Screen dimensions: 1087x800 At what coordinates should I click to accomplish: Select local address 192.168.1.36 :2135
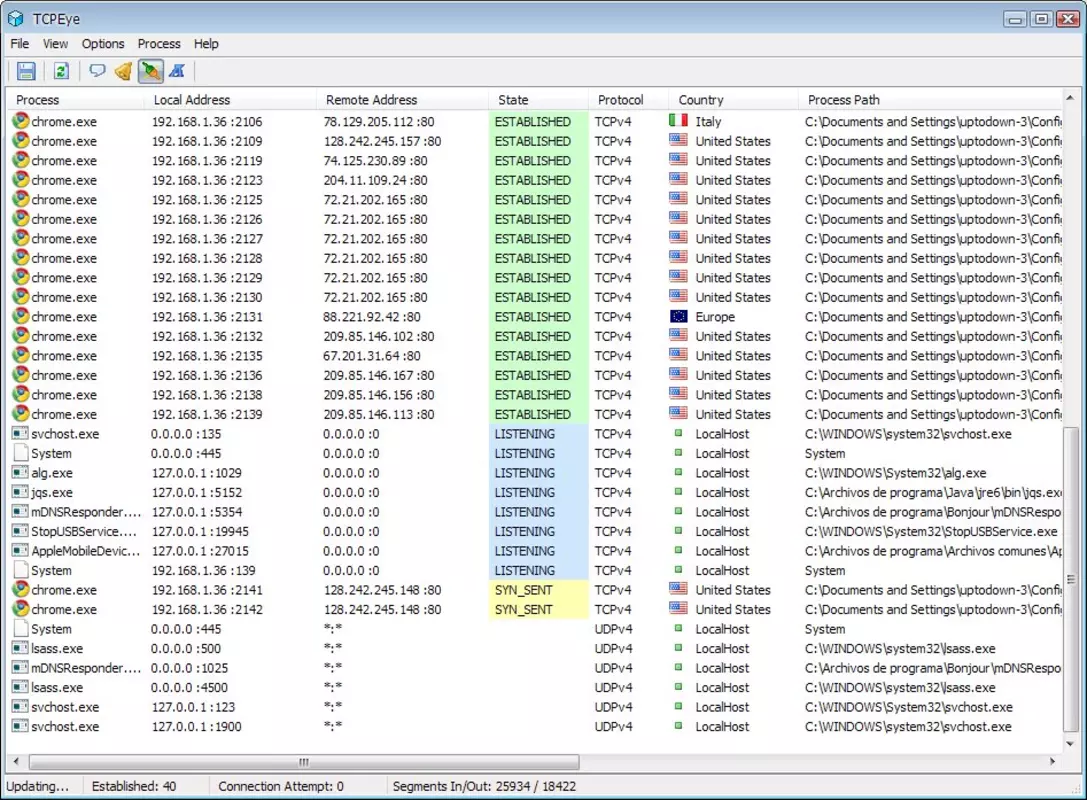point(207,356)
